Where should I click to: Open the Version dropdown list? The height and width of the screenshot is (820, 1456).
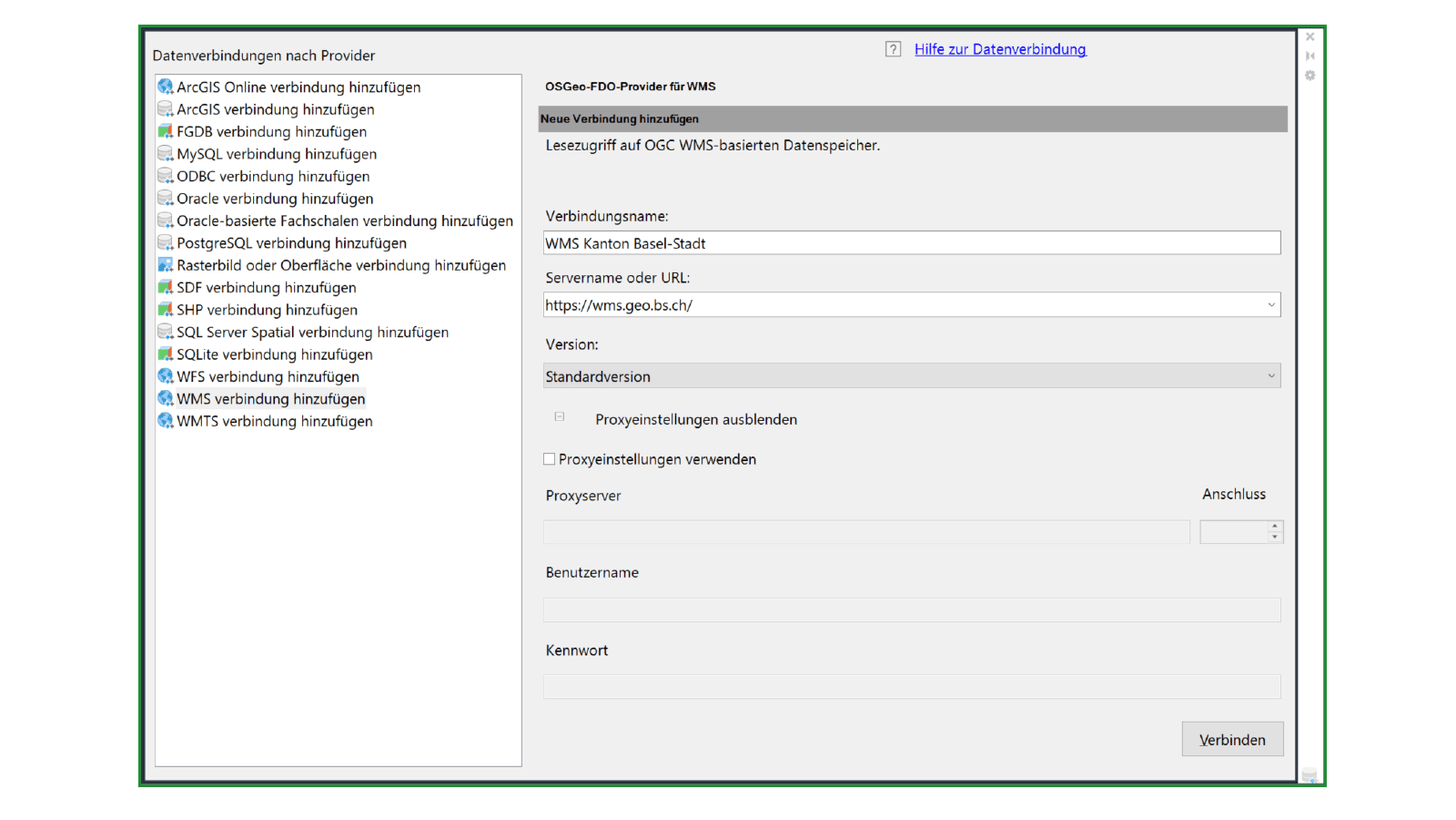[1271, 377]
